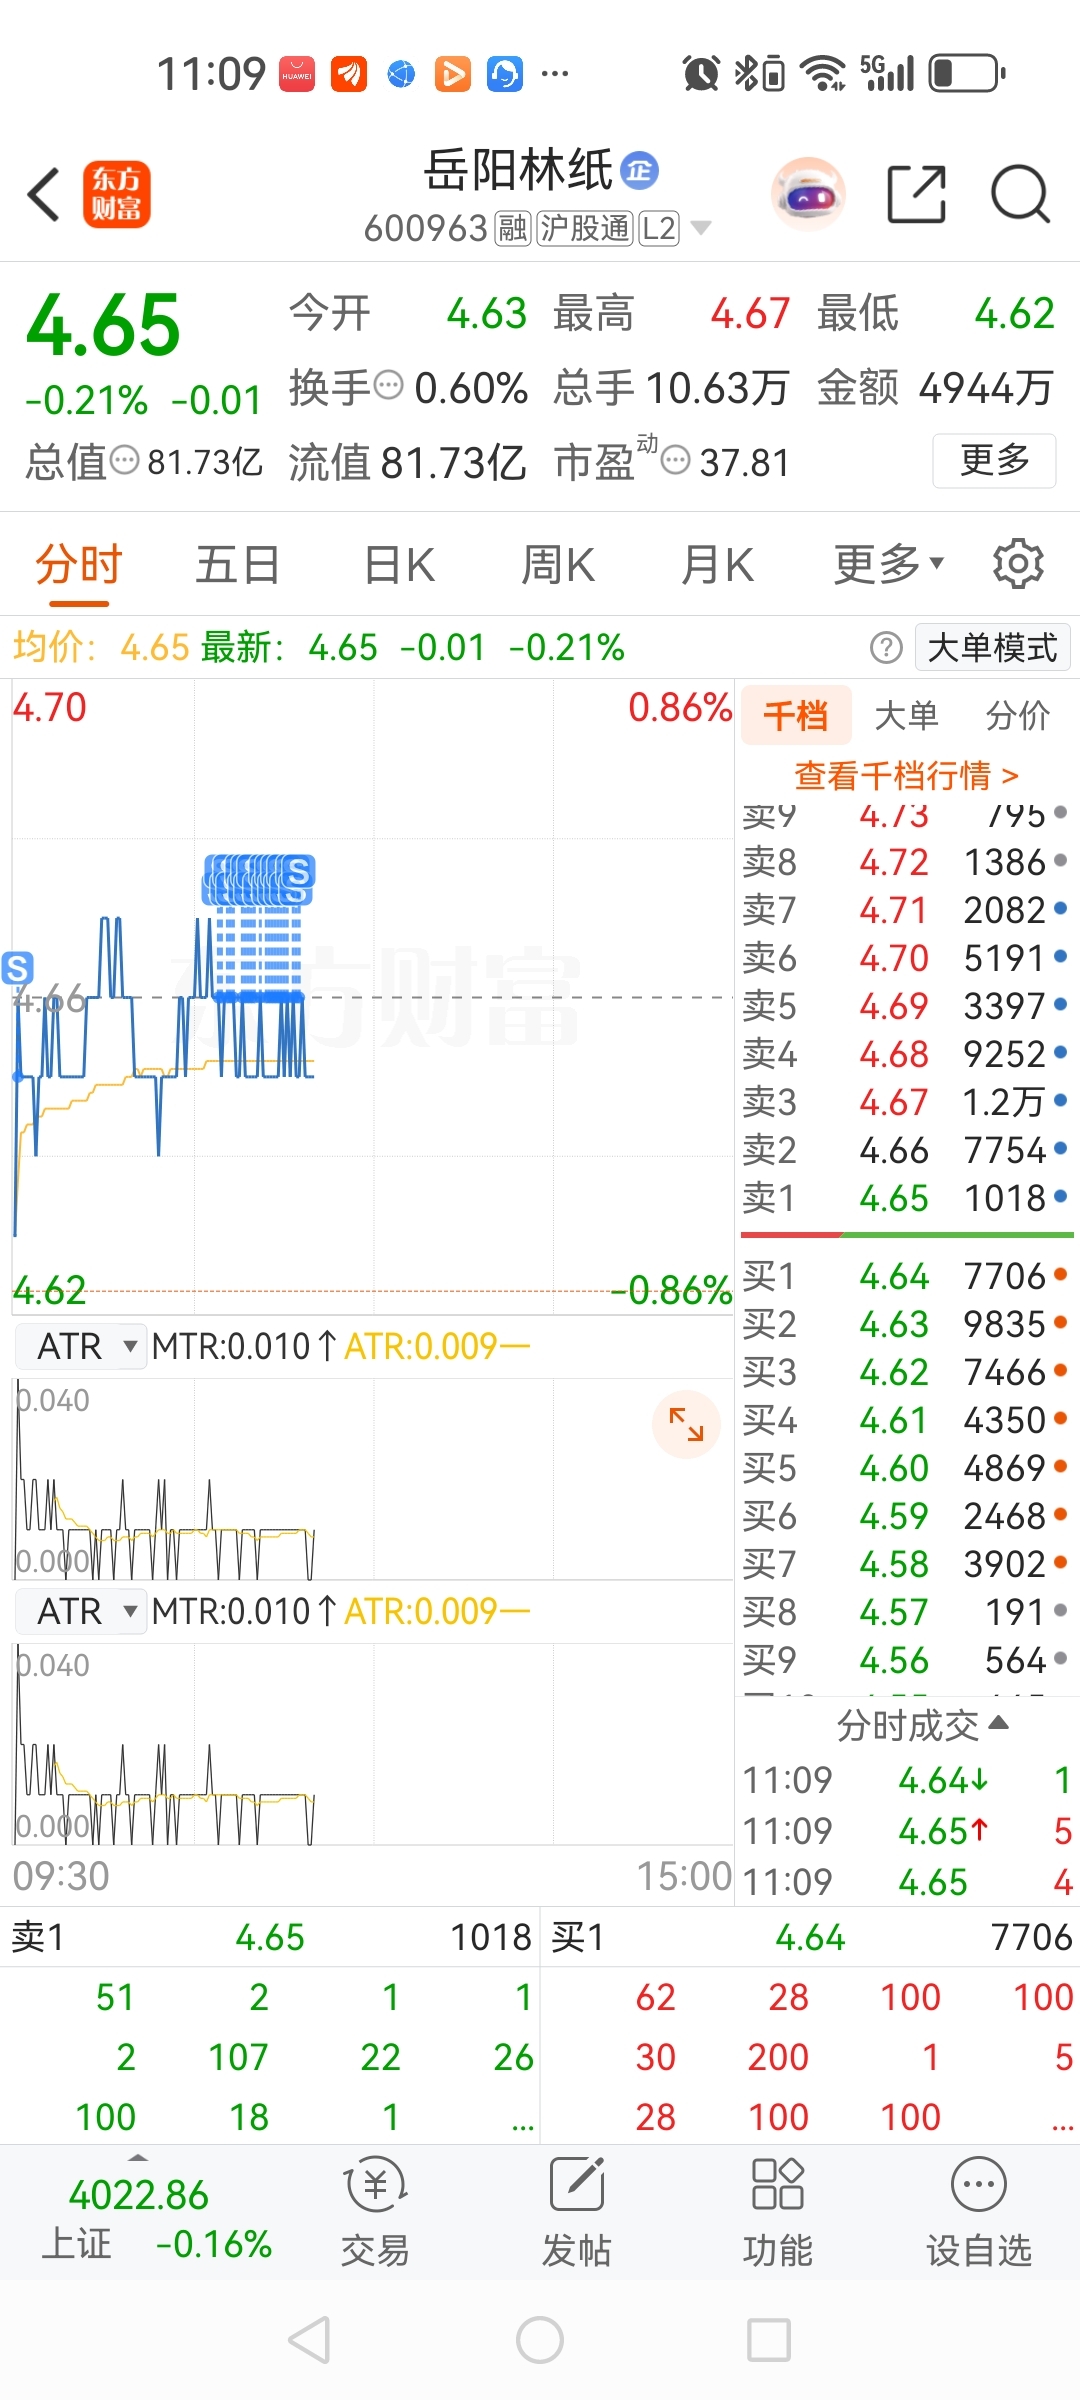Tap 11:09 trade at 4.64↓

tap(907, 1779)
